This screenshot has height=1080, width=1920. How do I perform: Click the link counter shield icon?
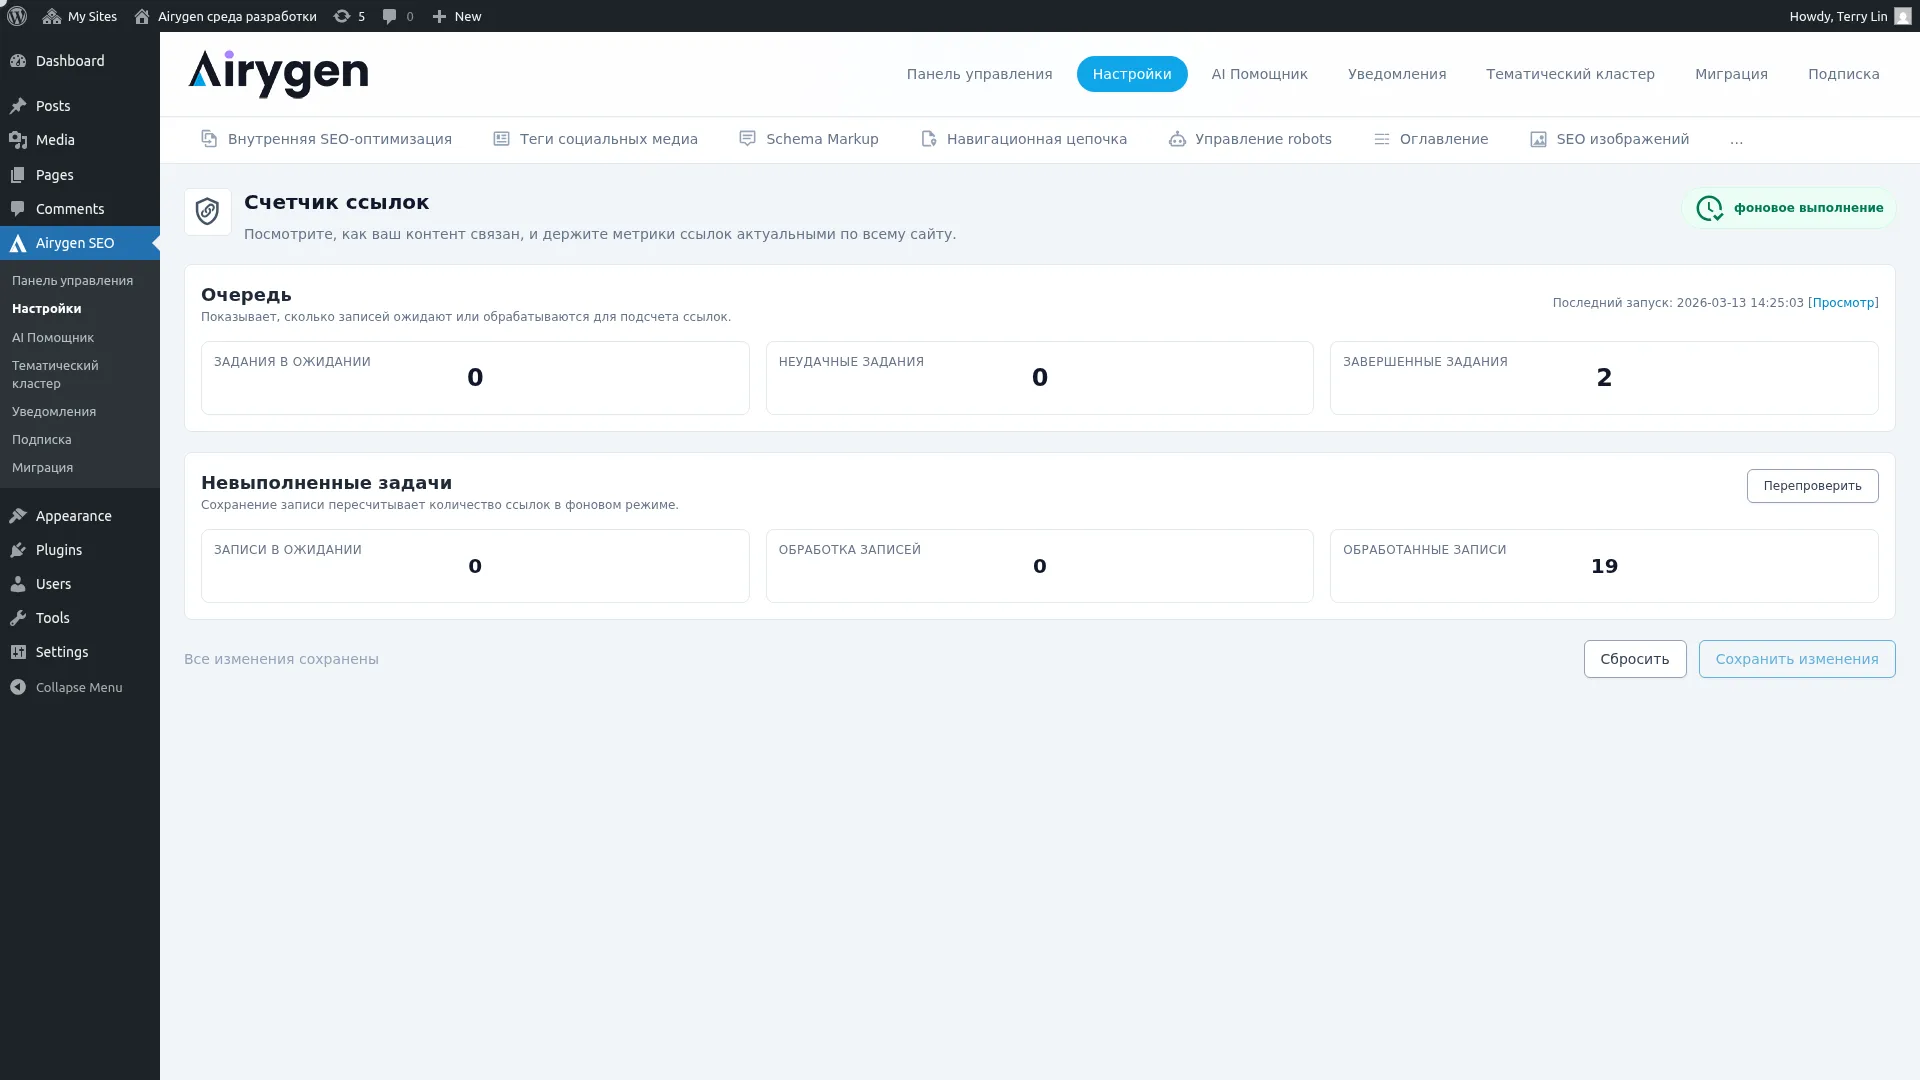208,212
